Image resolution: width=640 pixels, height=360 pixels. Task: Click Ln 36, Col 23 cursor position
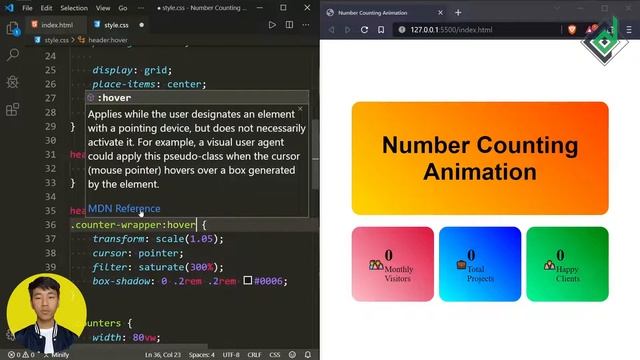click(x=163, y=355)
